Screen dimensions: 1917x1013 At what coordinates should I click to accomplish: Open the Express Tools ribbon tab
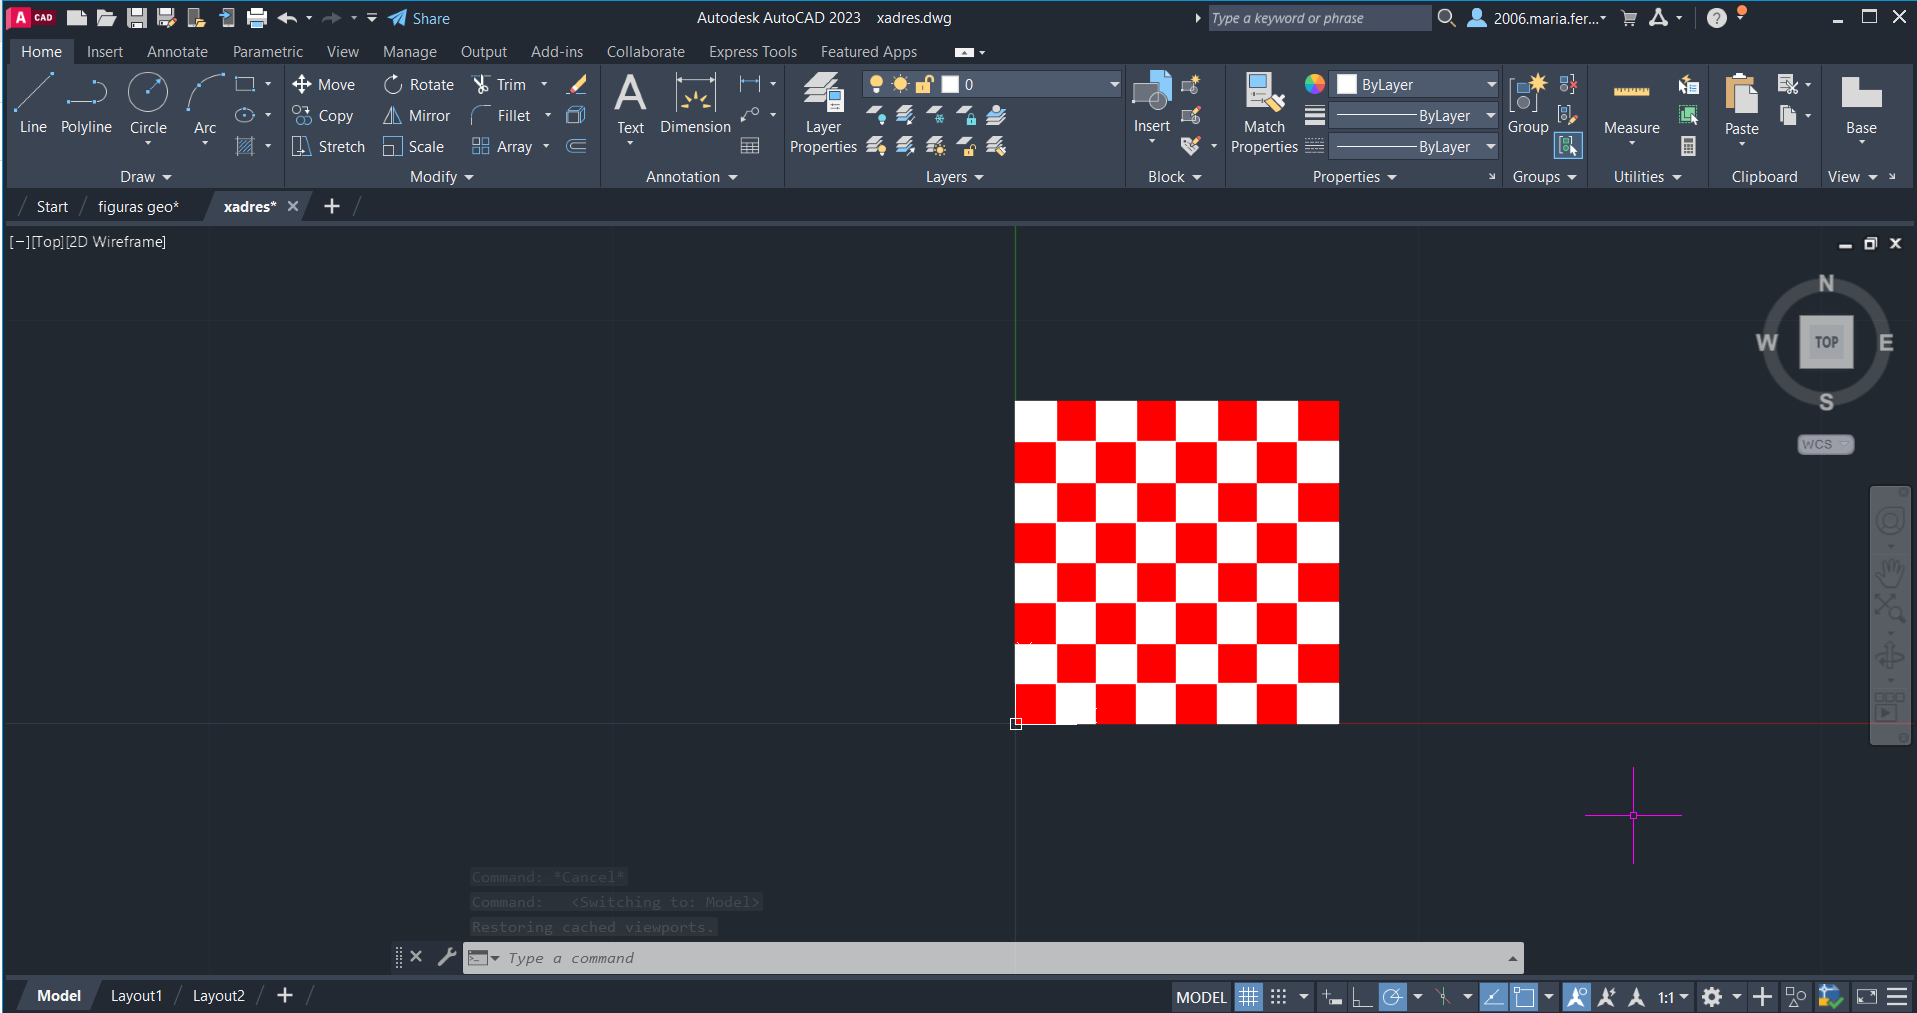[x=753, y=52]
